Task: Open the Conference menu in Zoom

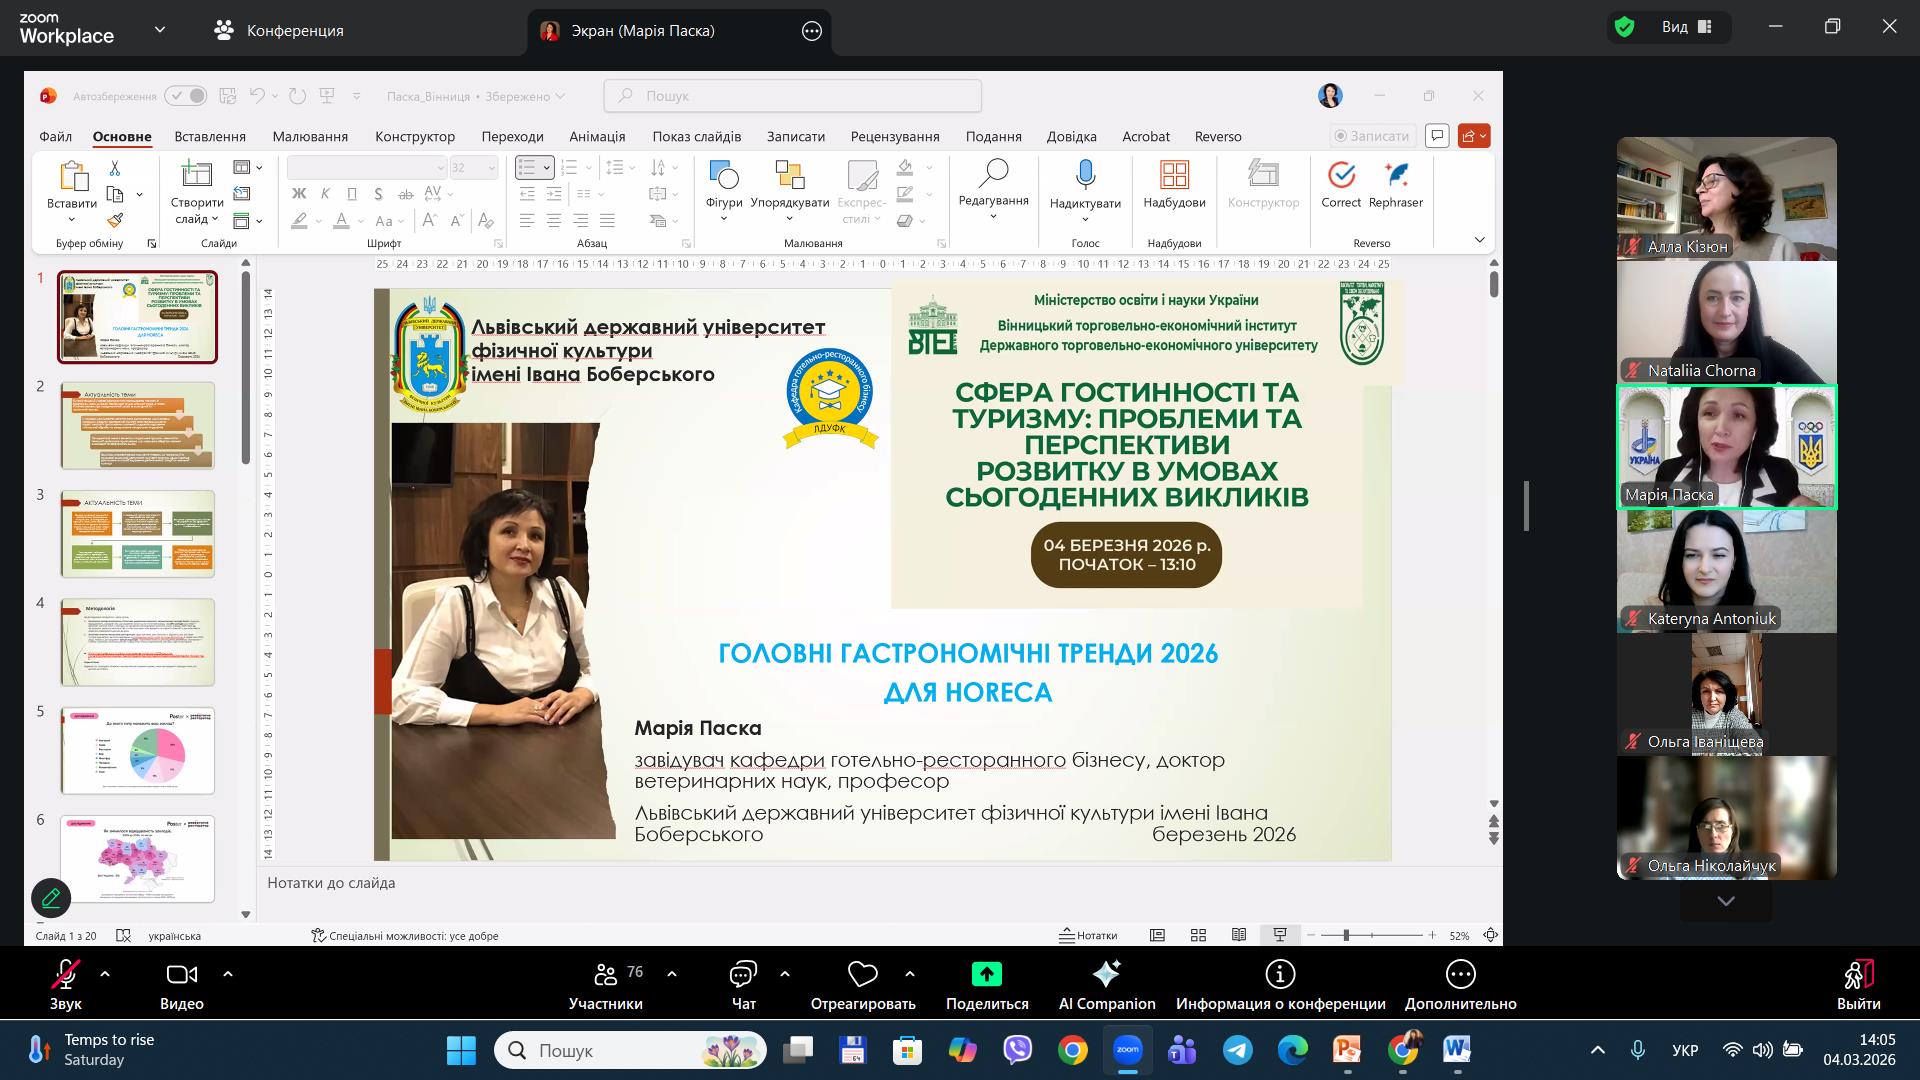Action: [279, 30]
